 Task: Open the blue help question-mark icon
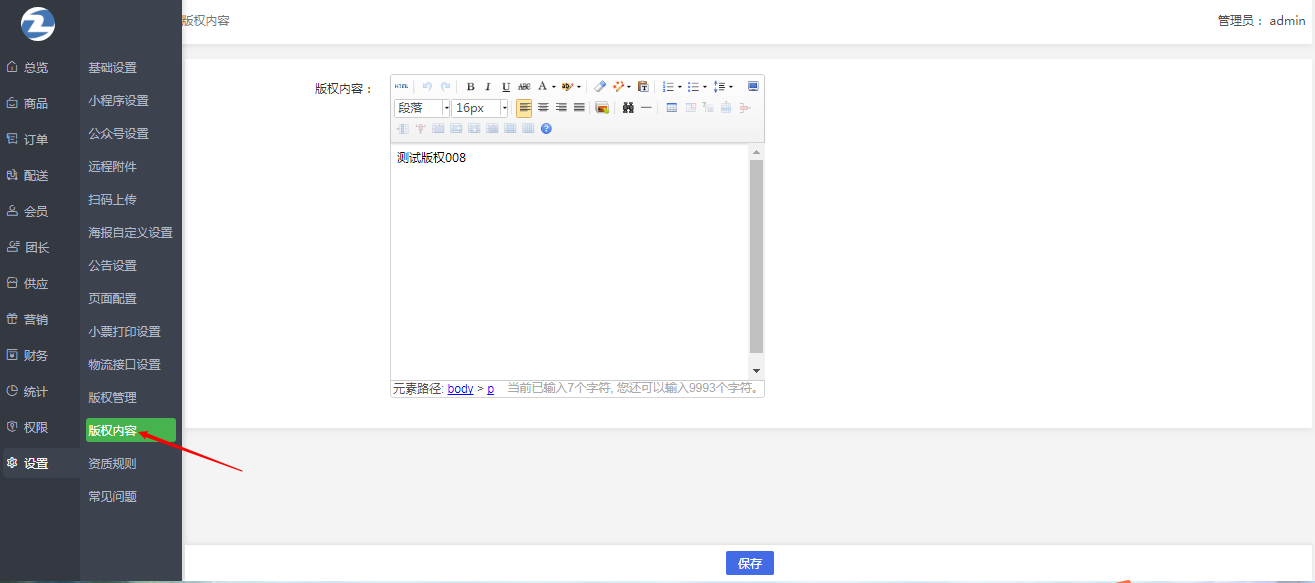pos(546,128)
